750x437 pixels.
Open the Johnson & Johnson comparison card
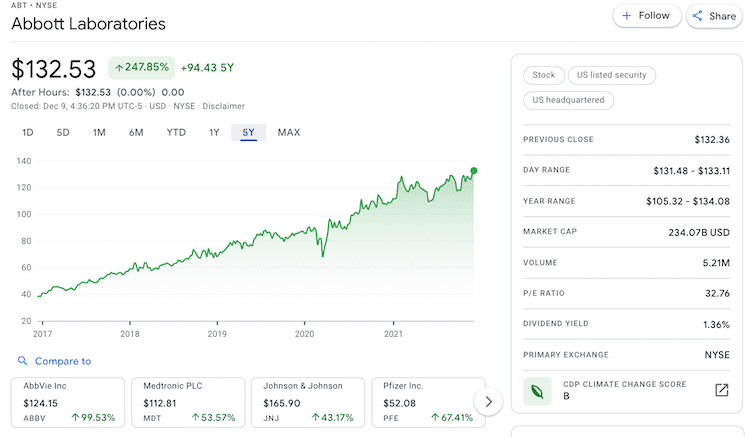(308, 402)
